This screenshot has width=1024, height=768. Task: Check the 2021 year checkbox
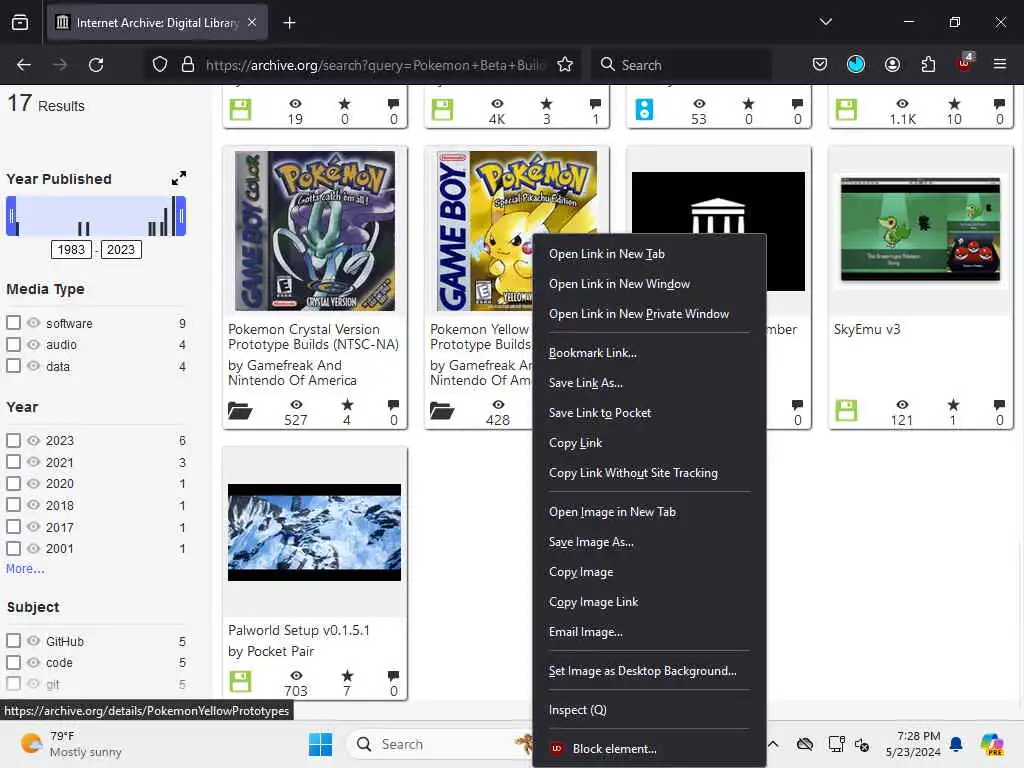[13, 462]
